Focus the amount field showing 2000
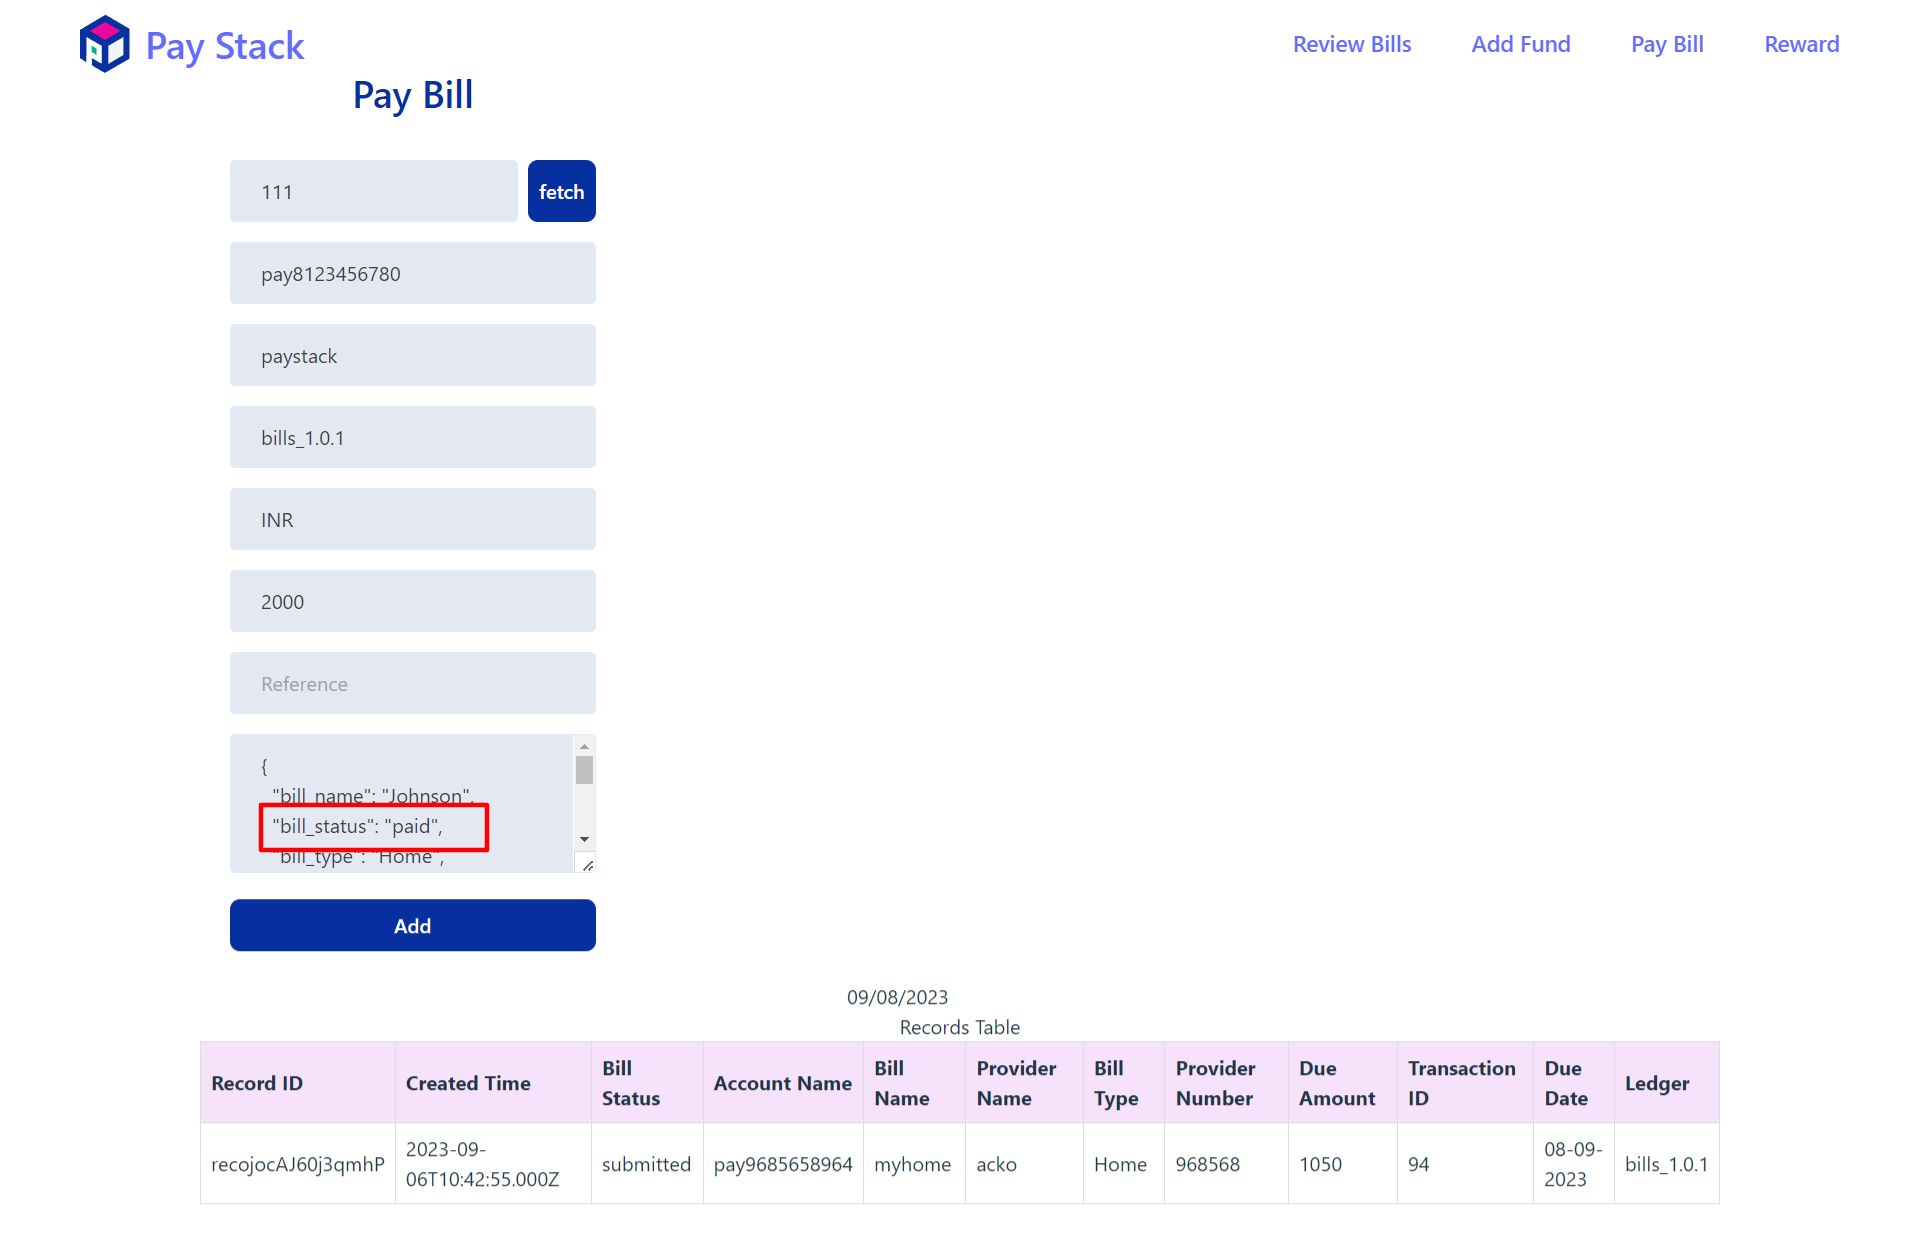1920x1245 pixels. pyautogui.click(x=412, y=601)
